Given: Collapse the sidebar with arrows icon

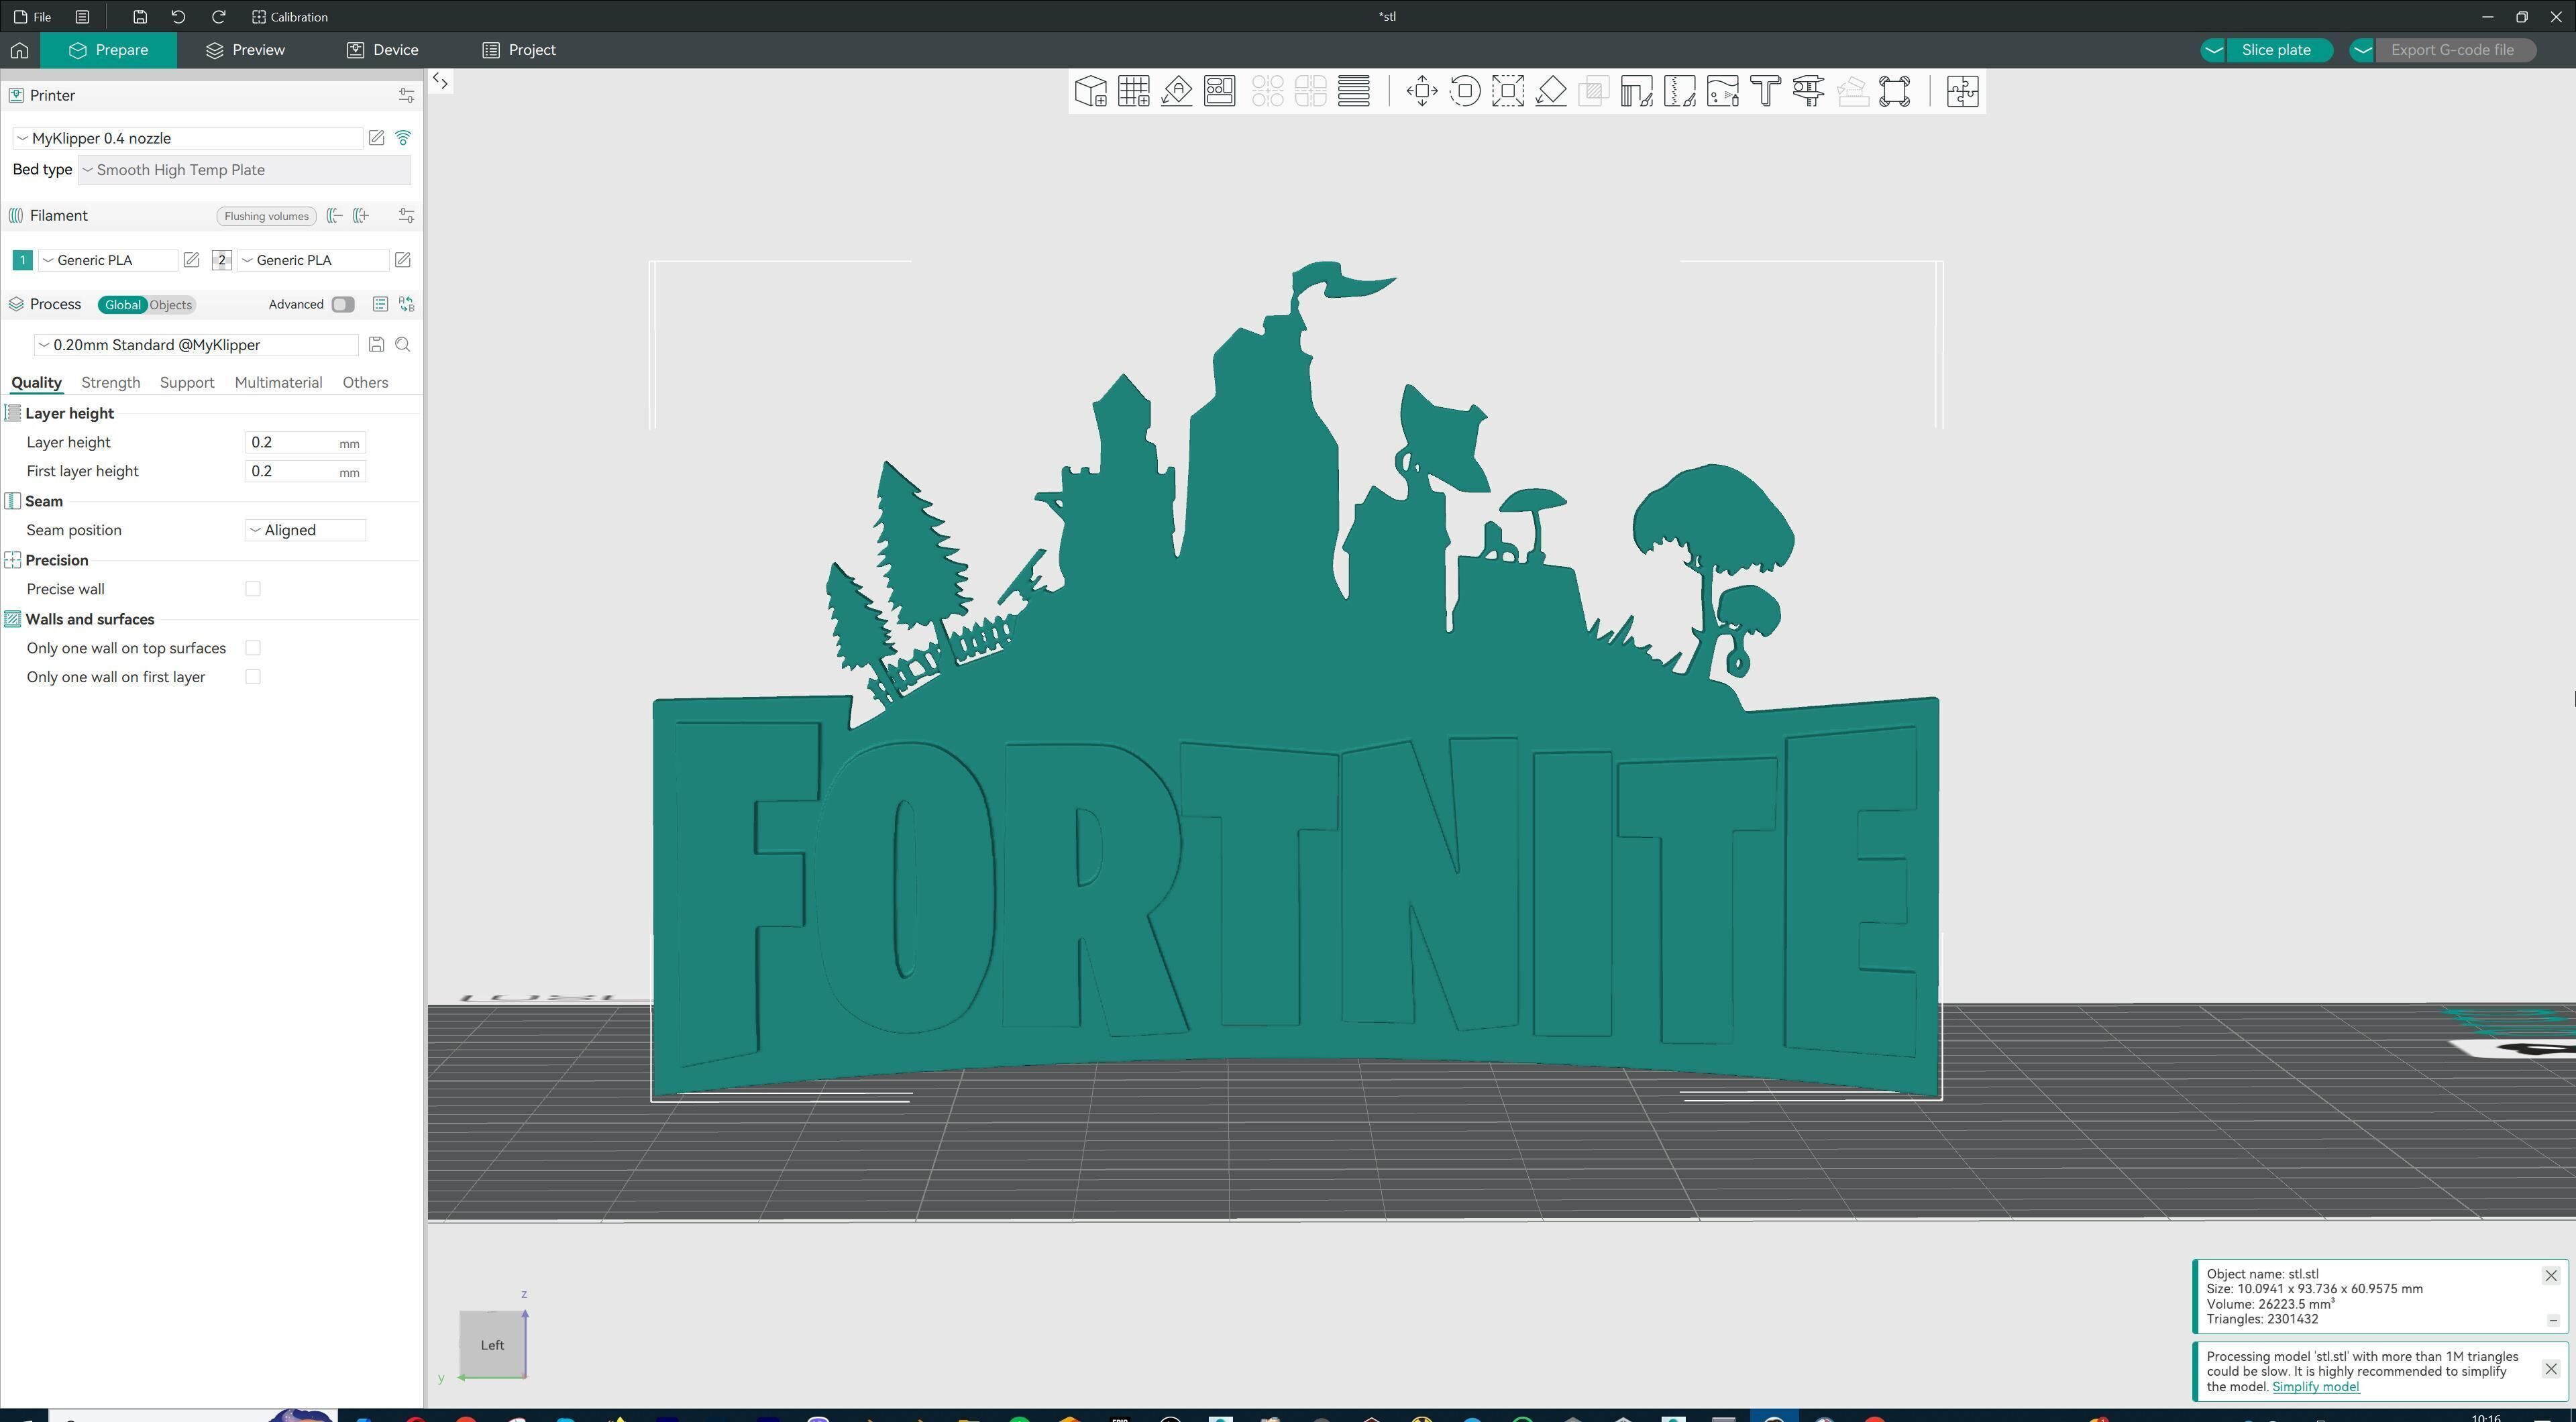Looking at the screenshot, I should tap(440, 82).
